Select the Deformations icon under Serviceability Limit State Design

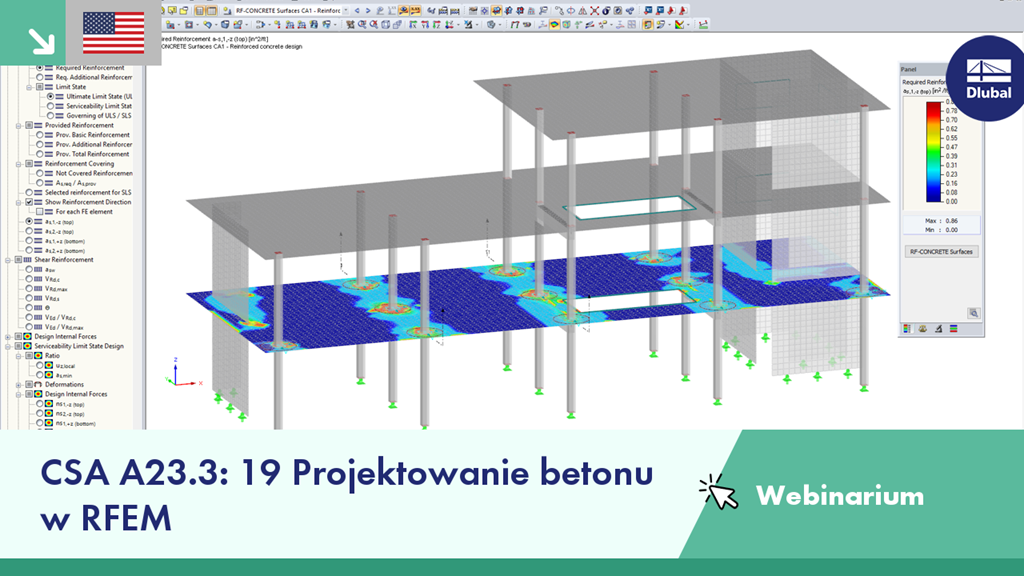pos(36,384)
